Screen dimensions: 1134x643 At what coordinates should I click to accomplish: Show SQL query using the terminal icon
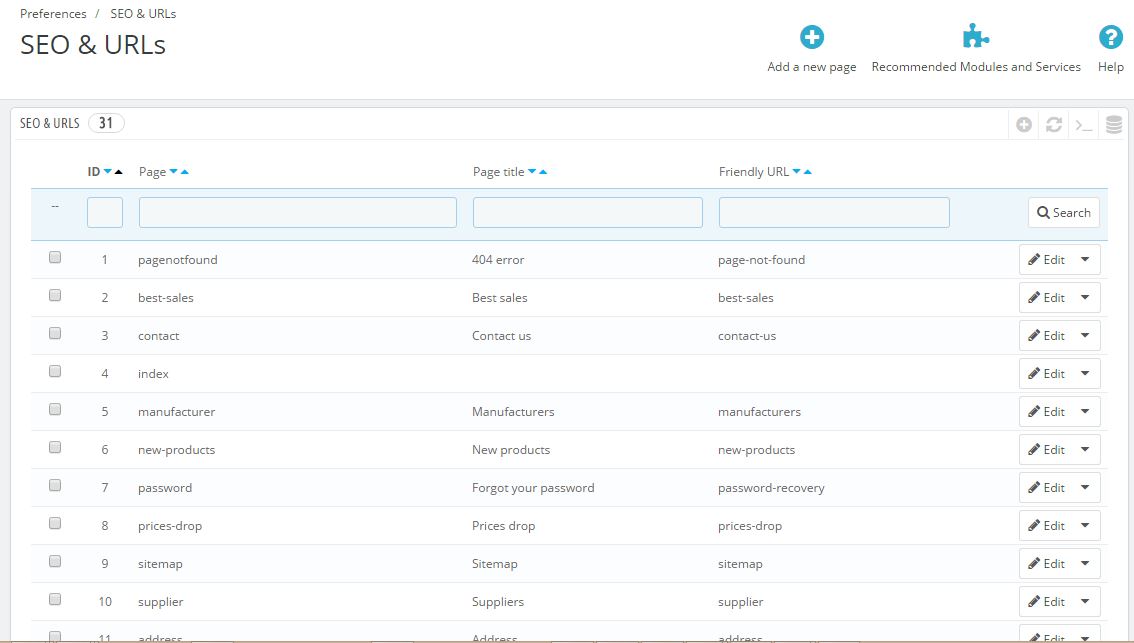(x=1083, y=124)
